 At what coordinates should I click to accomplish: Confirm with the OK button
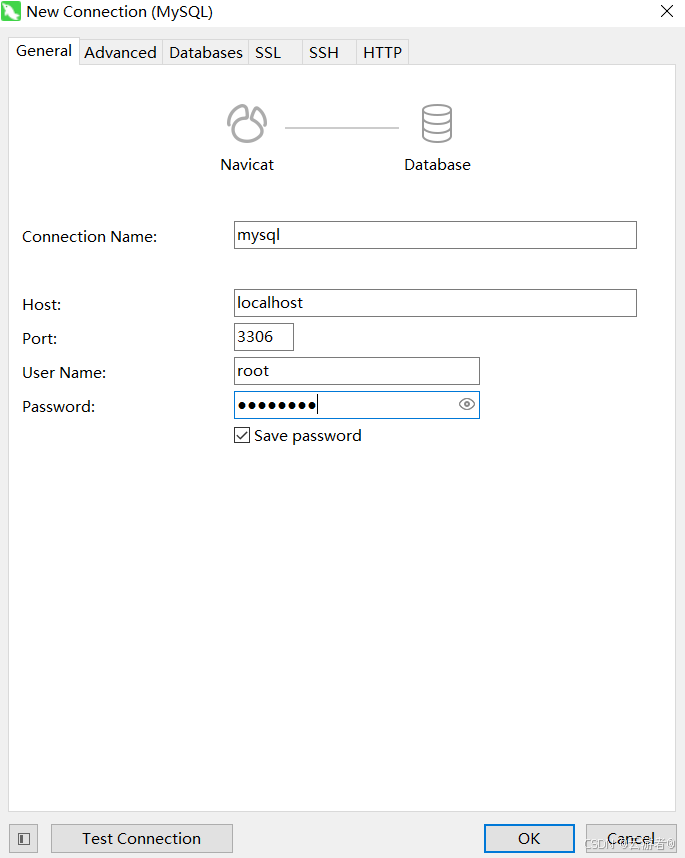pos(529,838)
